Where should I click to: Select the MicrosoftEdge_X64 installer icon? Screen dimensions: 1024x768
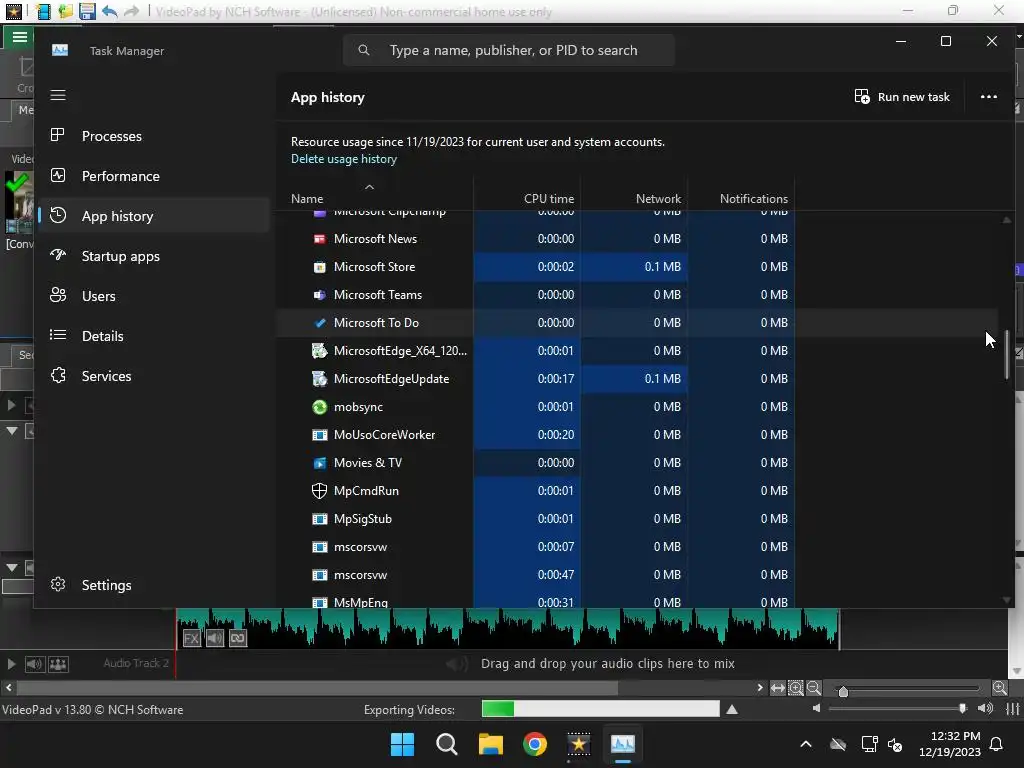[x=319, y=351]
